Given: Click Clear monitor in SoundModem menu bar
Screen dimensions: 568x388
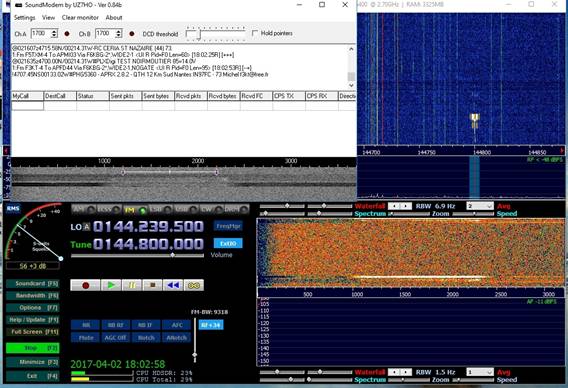Looking at the screenshot, I should (80, 18).
